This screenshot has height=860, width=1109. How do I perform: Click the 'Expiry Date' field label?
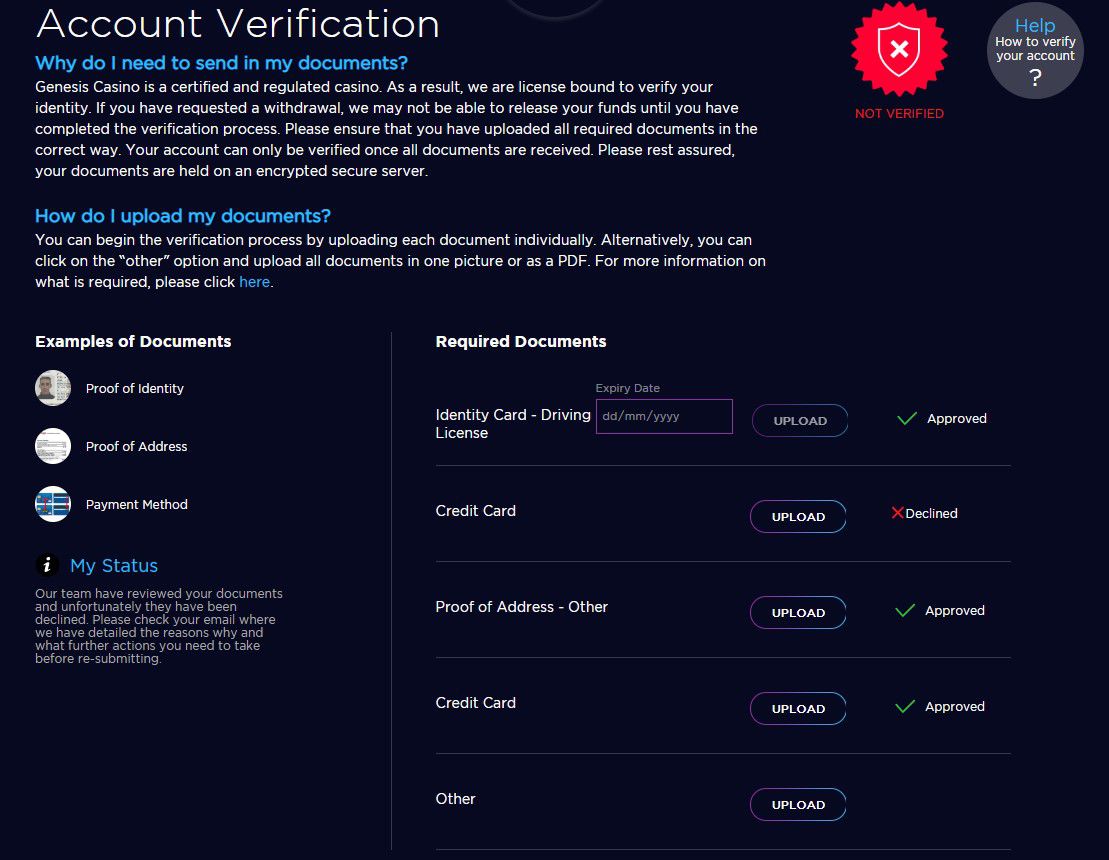[x=627, y=388]
